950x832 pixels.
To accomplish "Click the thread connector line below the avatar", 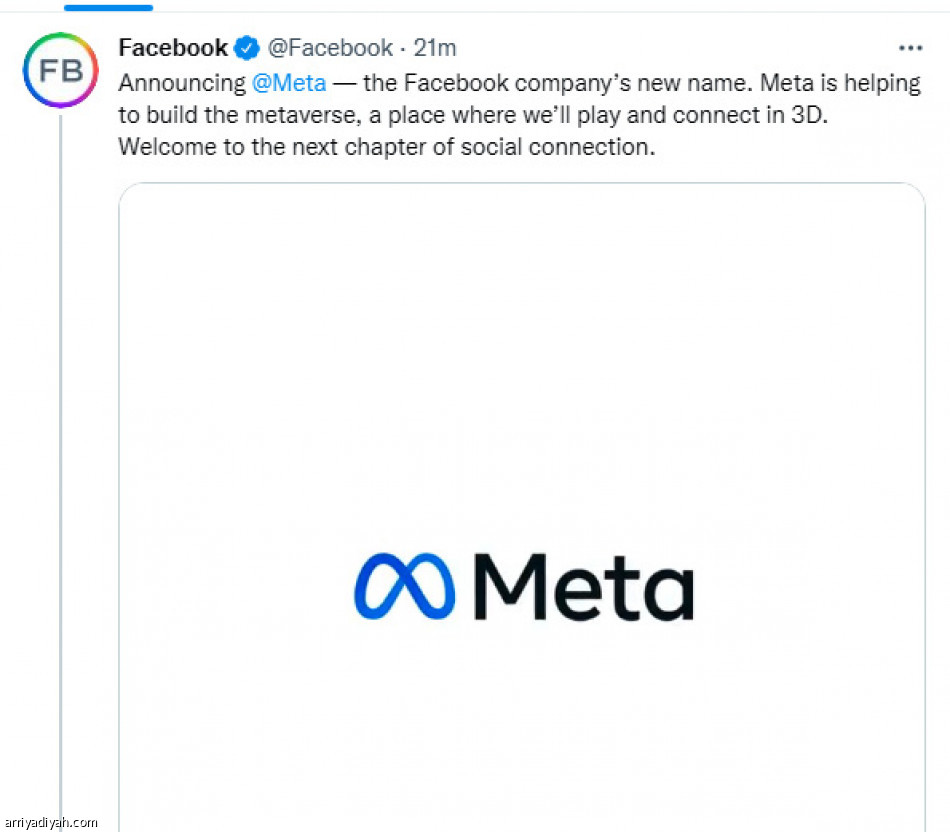I will pyautogui.click(x=60, y=450).
